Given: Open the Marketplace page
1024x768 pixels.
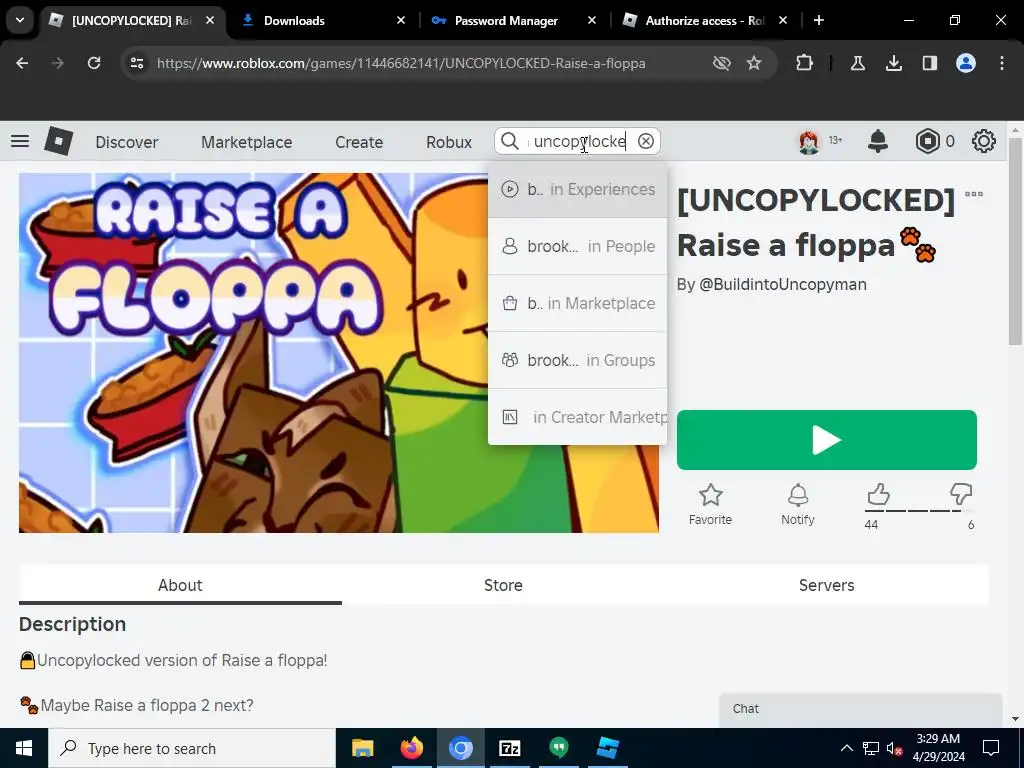Looking at the screenshot, I should 247,142.
